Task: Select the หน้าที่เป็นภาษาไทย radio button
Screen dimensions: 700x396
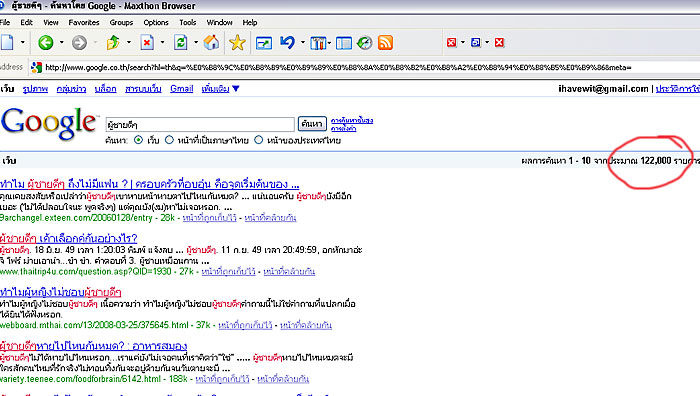Action: (x=169, y=140)
